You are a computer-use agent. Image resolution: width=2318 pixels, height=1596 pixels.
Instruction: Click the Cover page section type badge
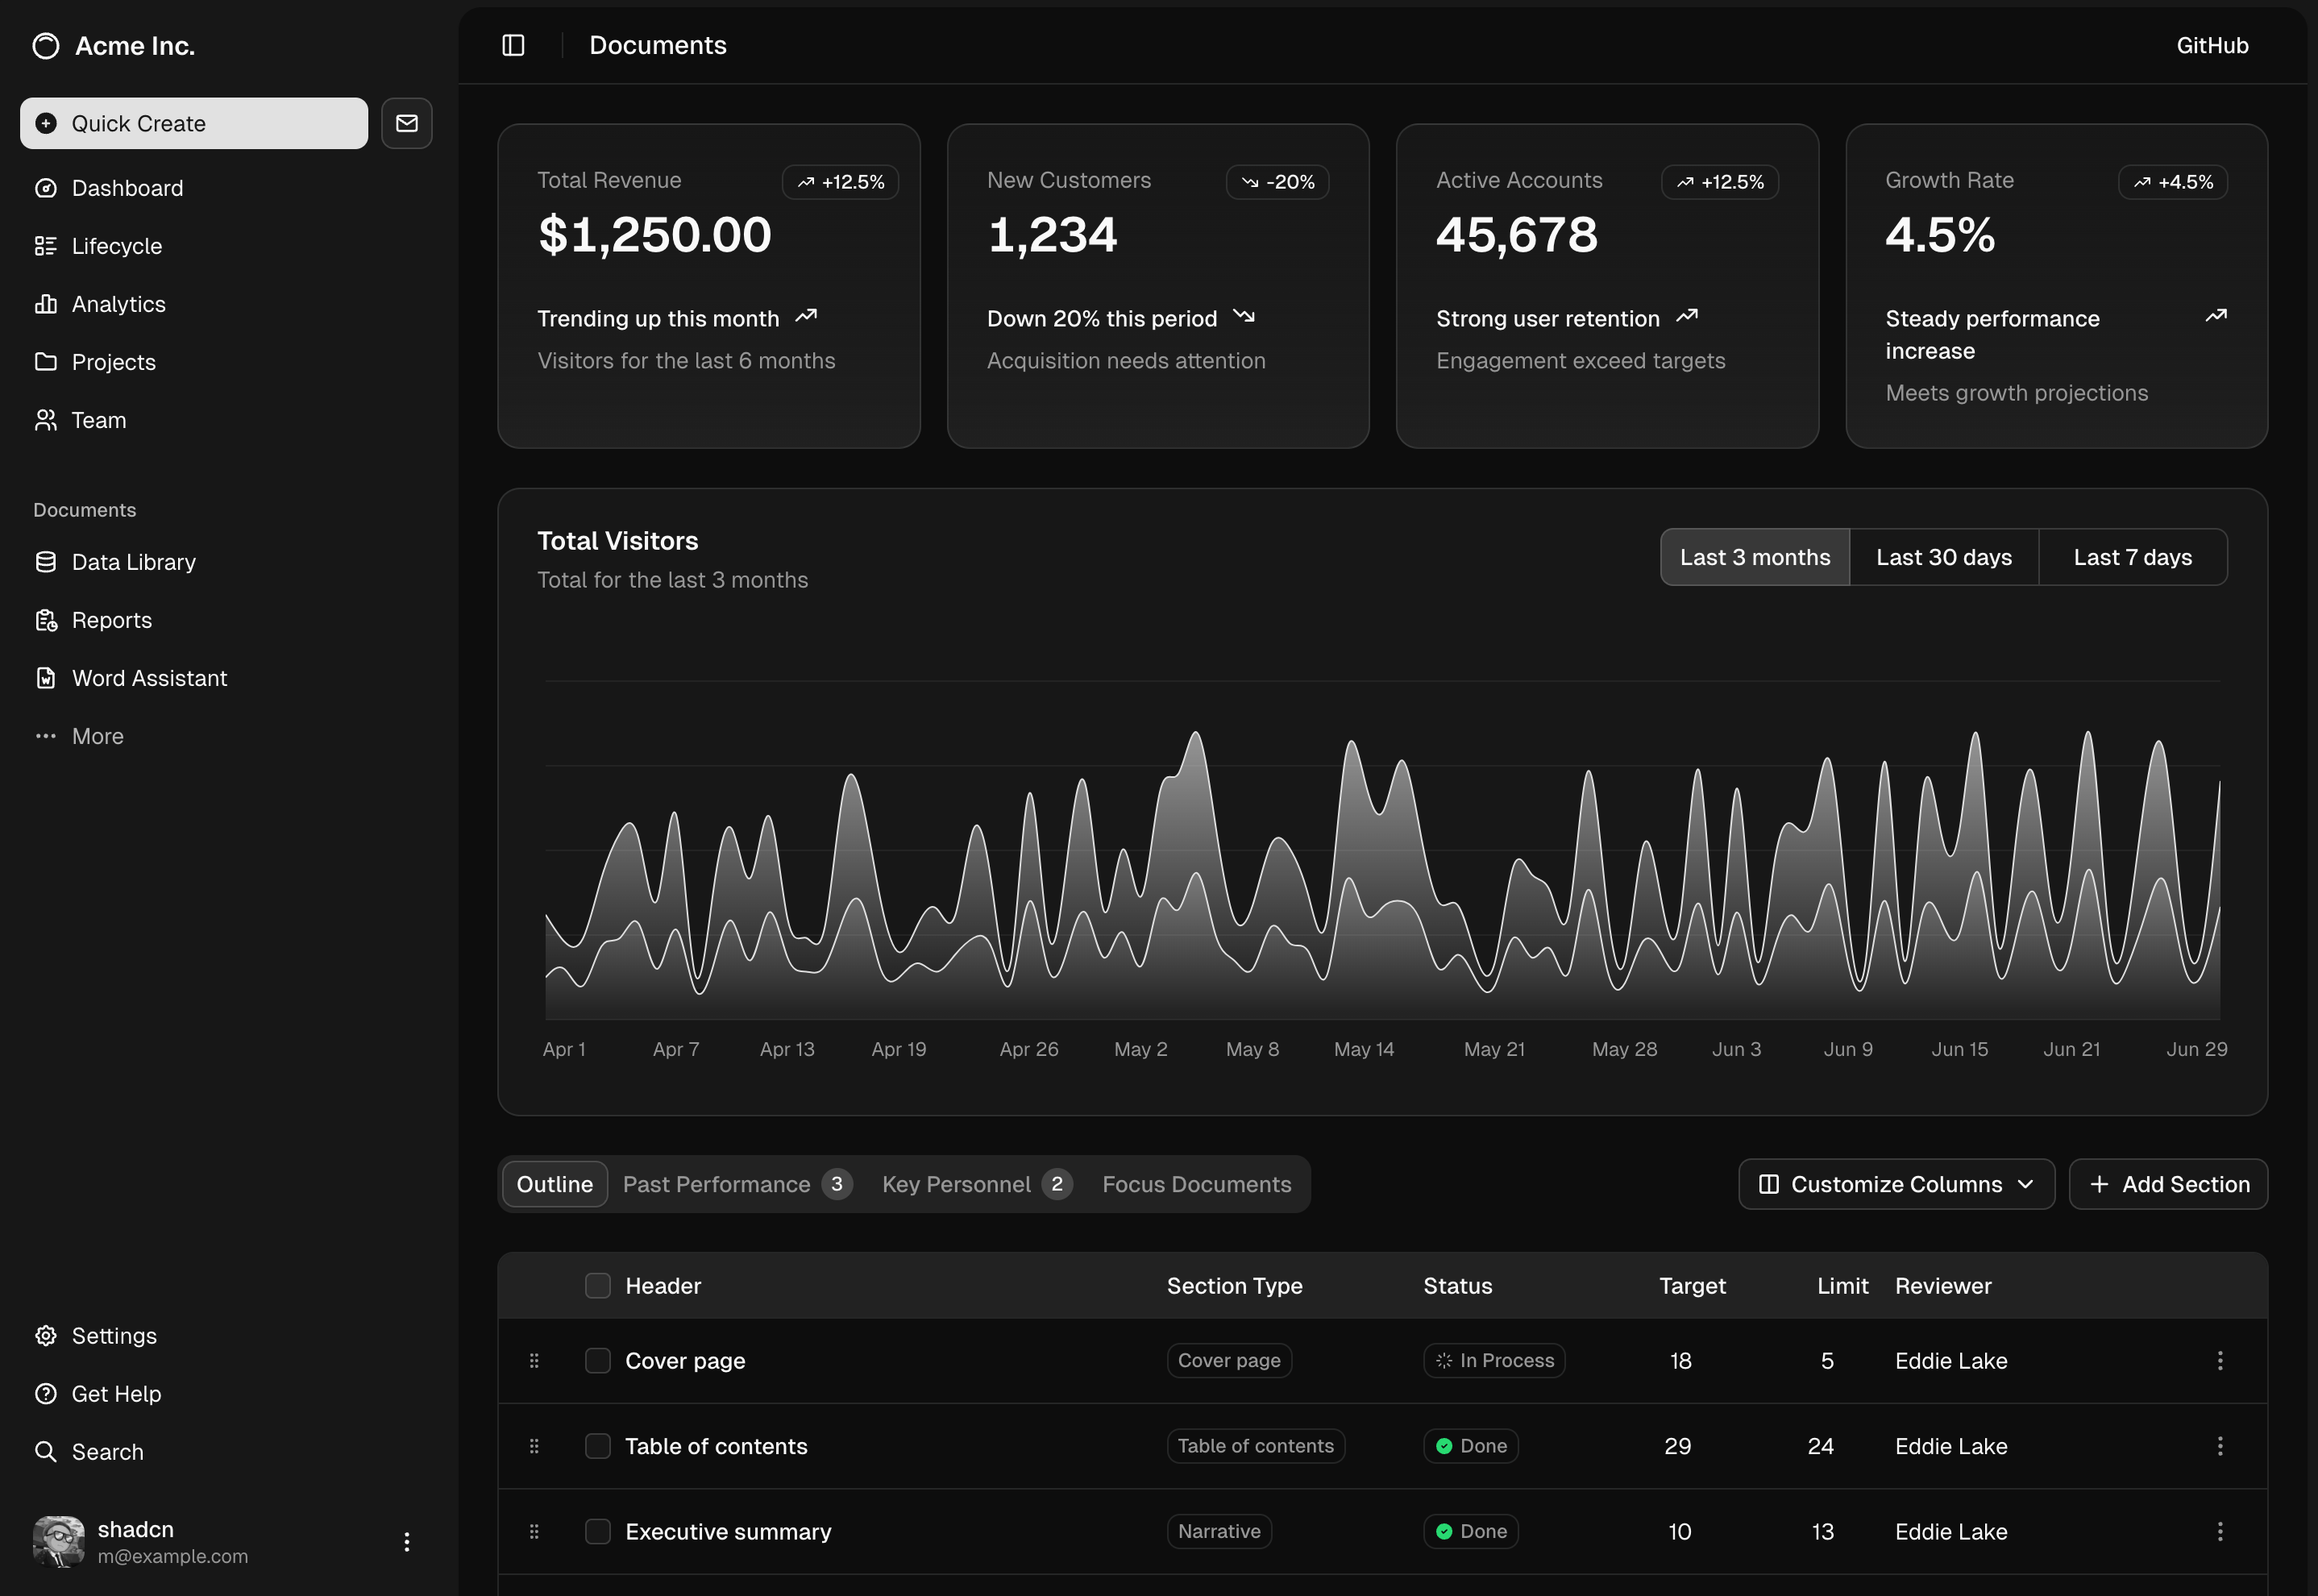pyautogui.click(x=1229, y=1361)
